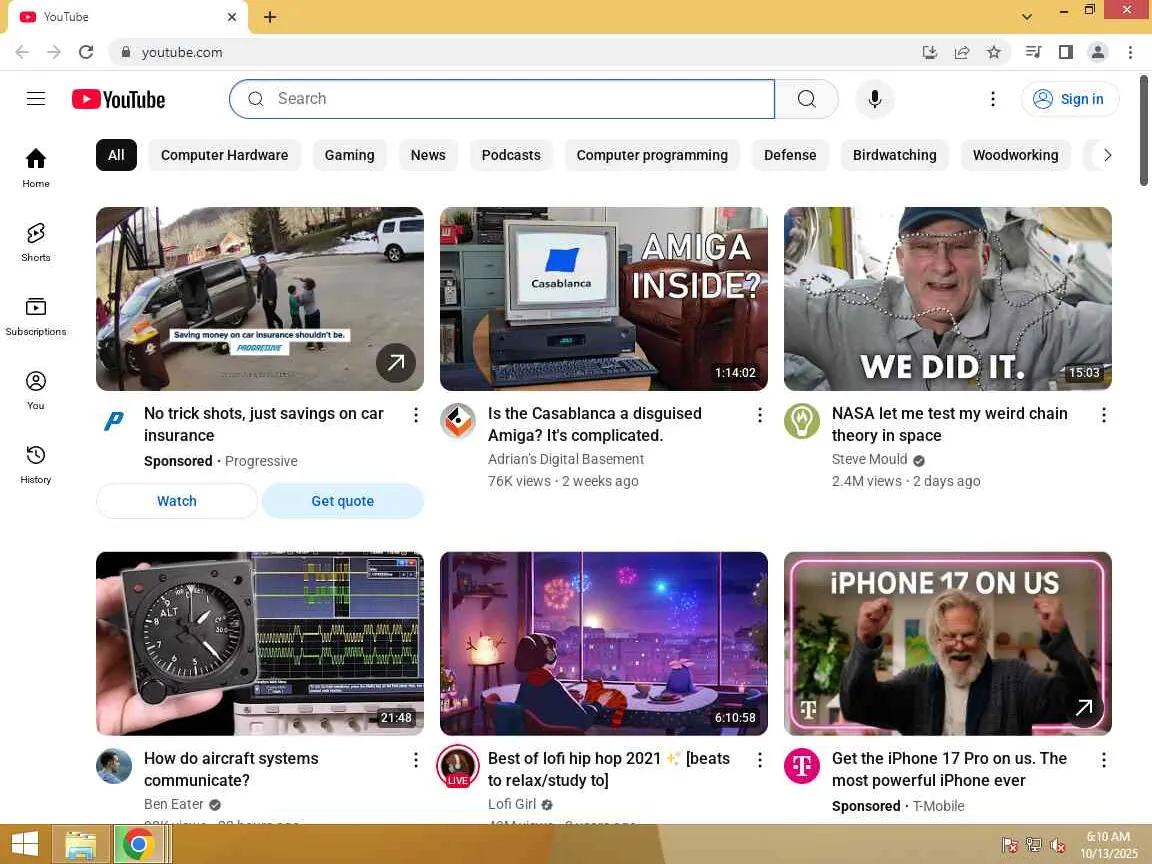Click volume icon in system tray
This screenshot has width=1152, height=864.
coord(1058,845)
